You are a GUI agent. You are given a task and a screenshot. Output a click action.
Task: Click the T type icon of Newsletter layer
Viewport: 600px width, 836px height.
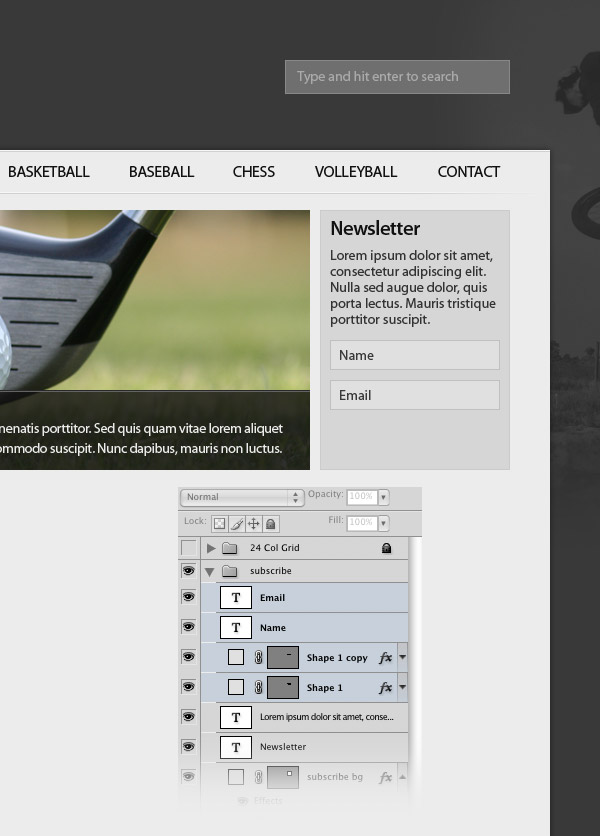[236, 747]
